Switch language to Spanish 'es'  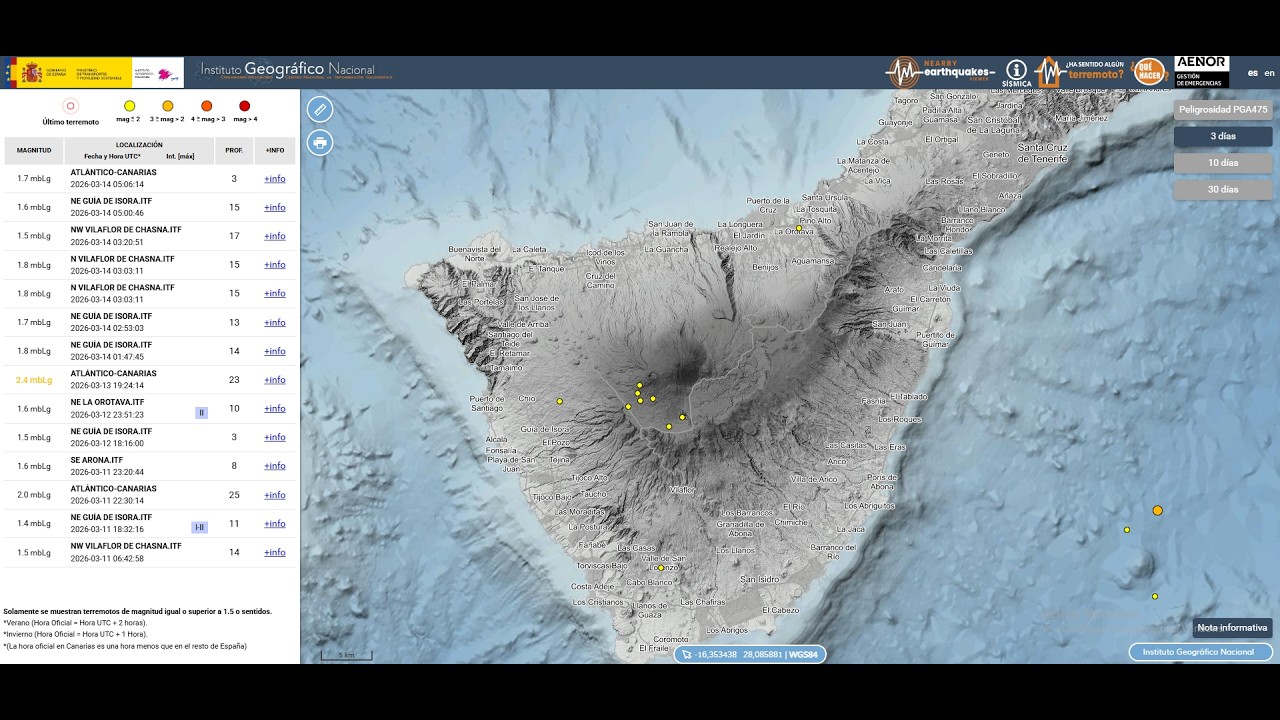[1252, 73]
